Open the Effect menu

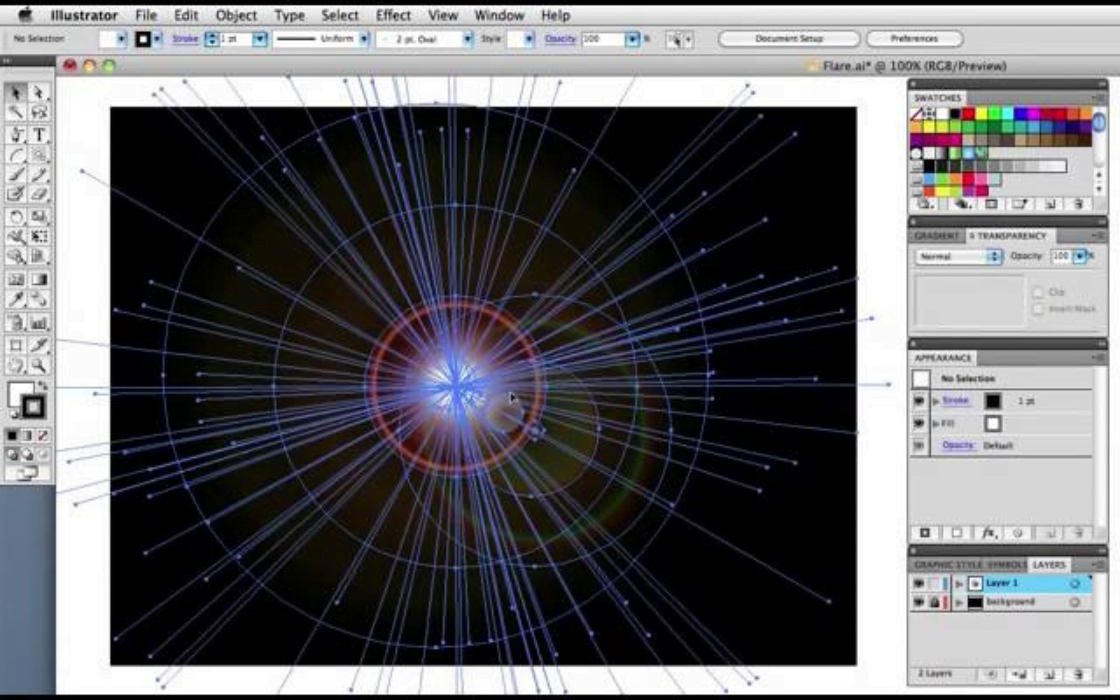point(393,15)
